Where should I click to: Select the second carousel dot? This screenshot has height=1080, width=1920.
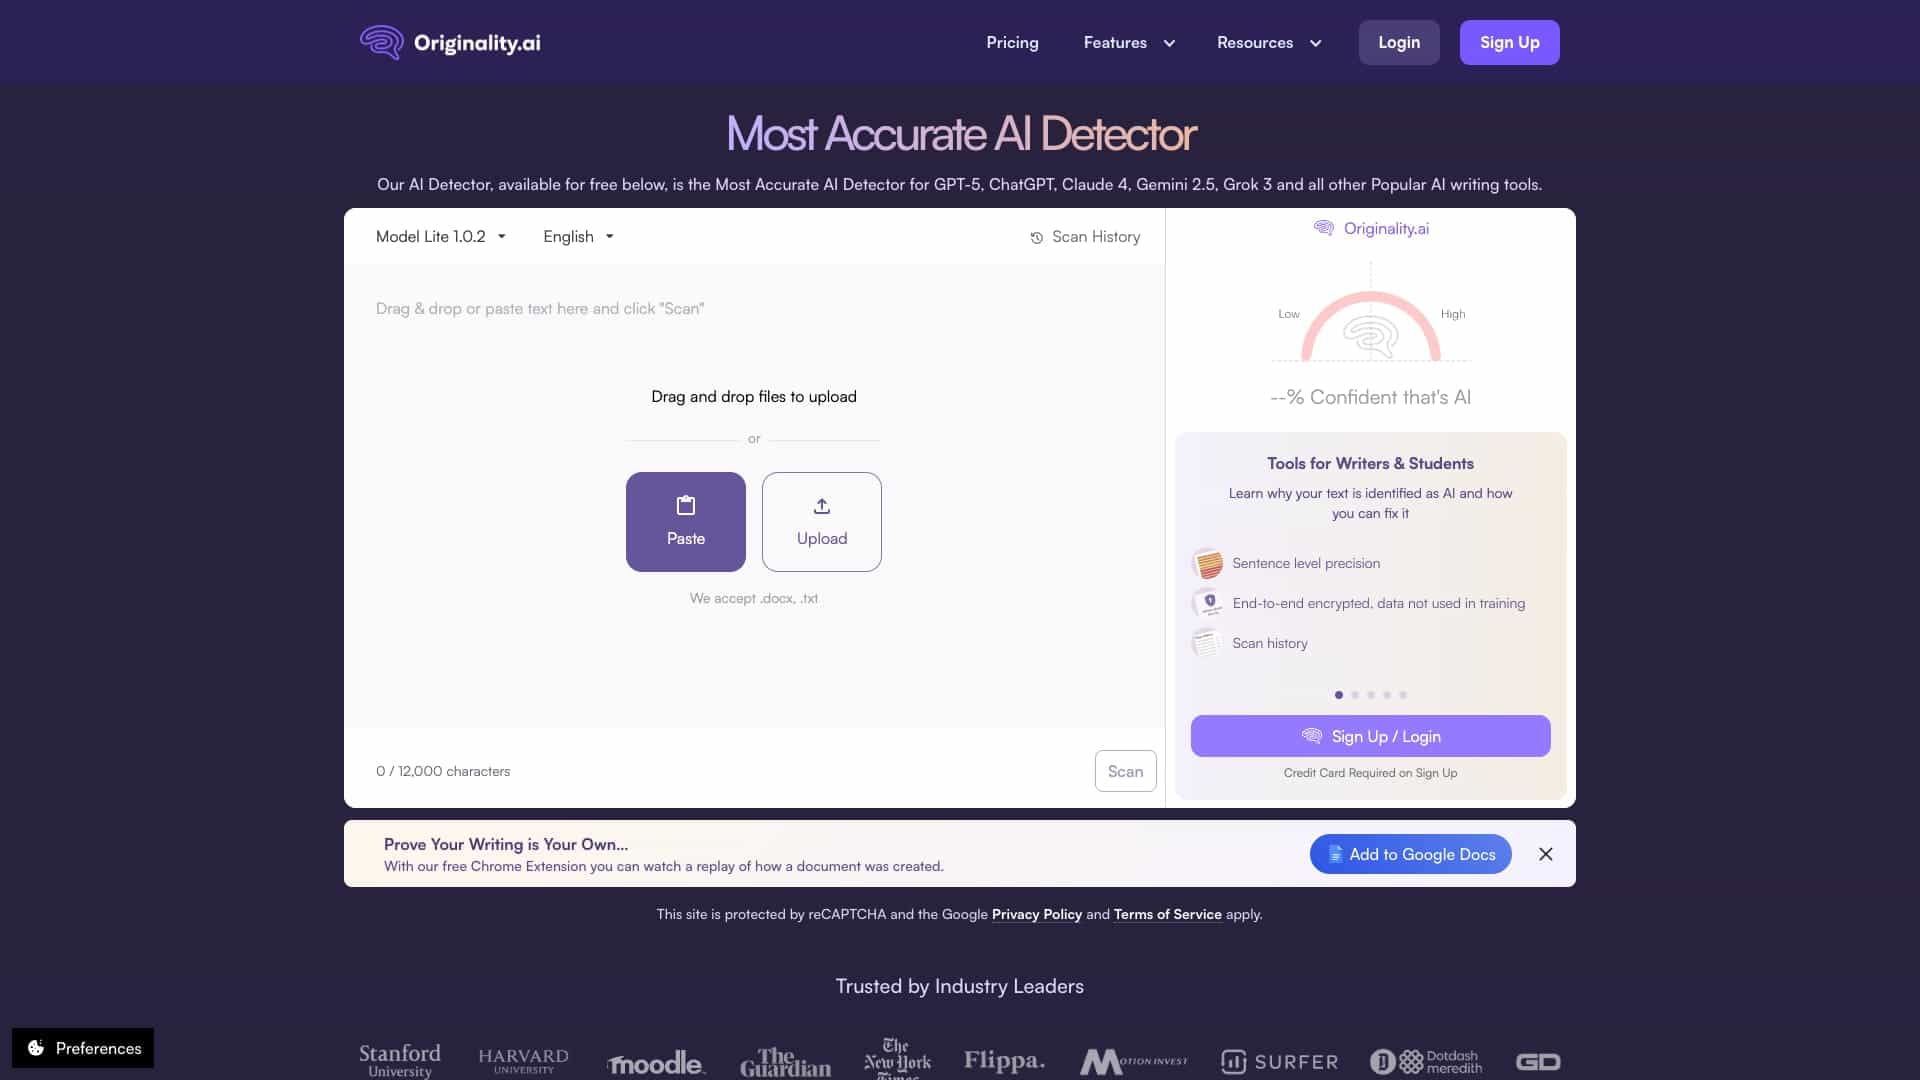[x=1355, y=695]
